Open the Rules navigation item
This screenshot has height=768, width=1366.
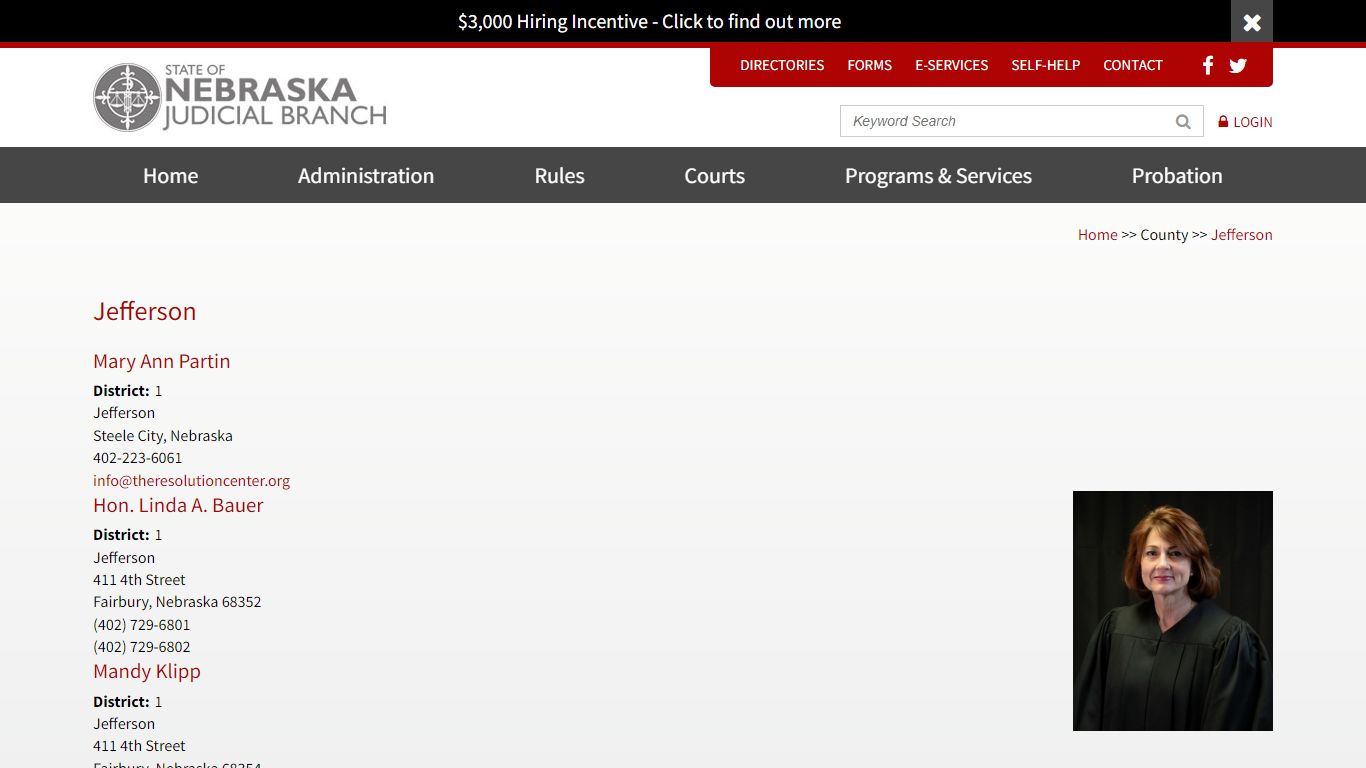pos(559,175)
